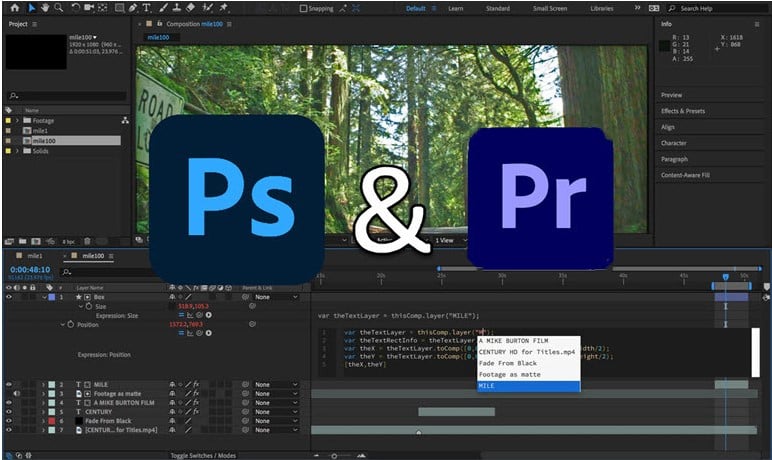Hide the A MIKE BURTON FILM layer
Viewport: 772px width, 460px height.
point(8,403)
